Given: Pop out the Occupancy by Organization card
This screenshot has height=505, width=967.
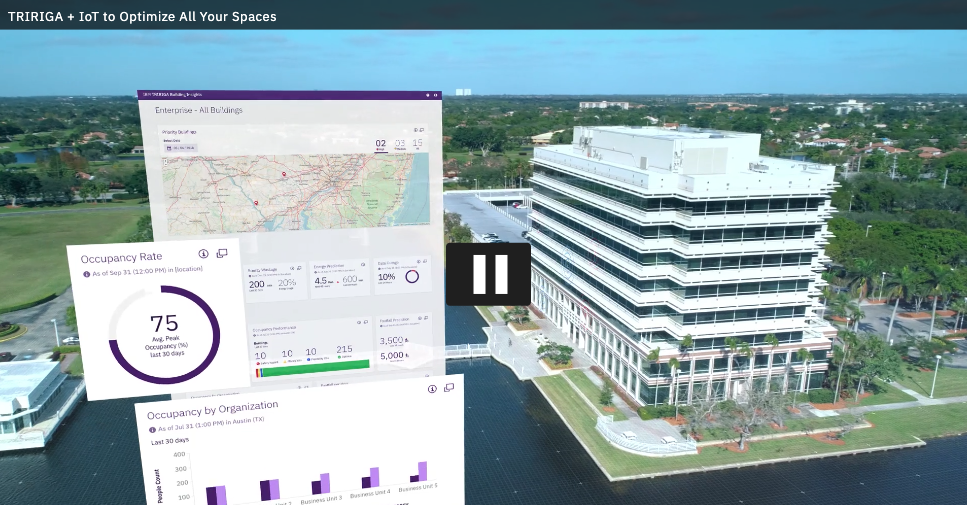Looking at the screenshot, I should click(449, 387).
